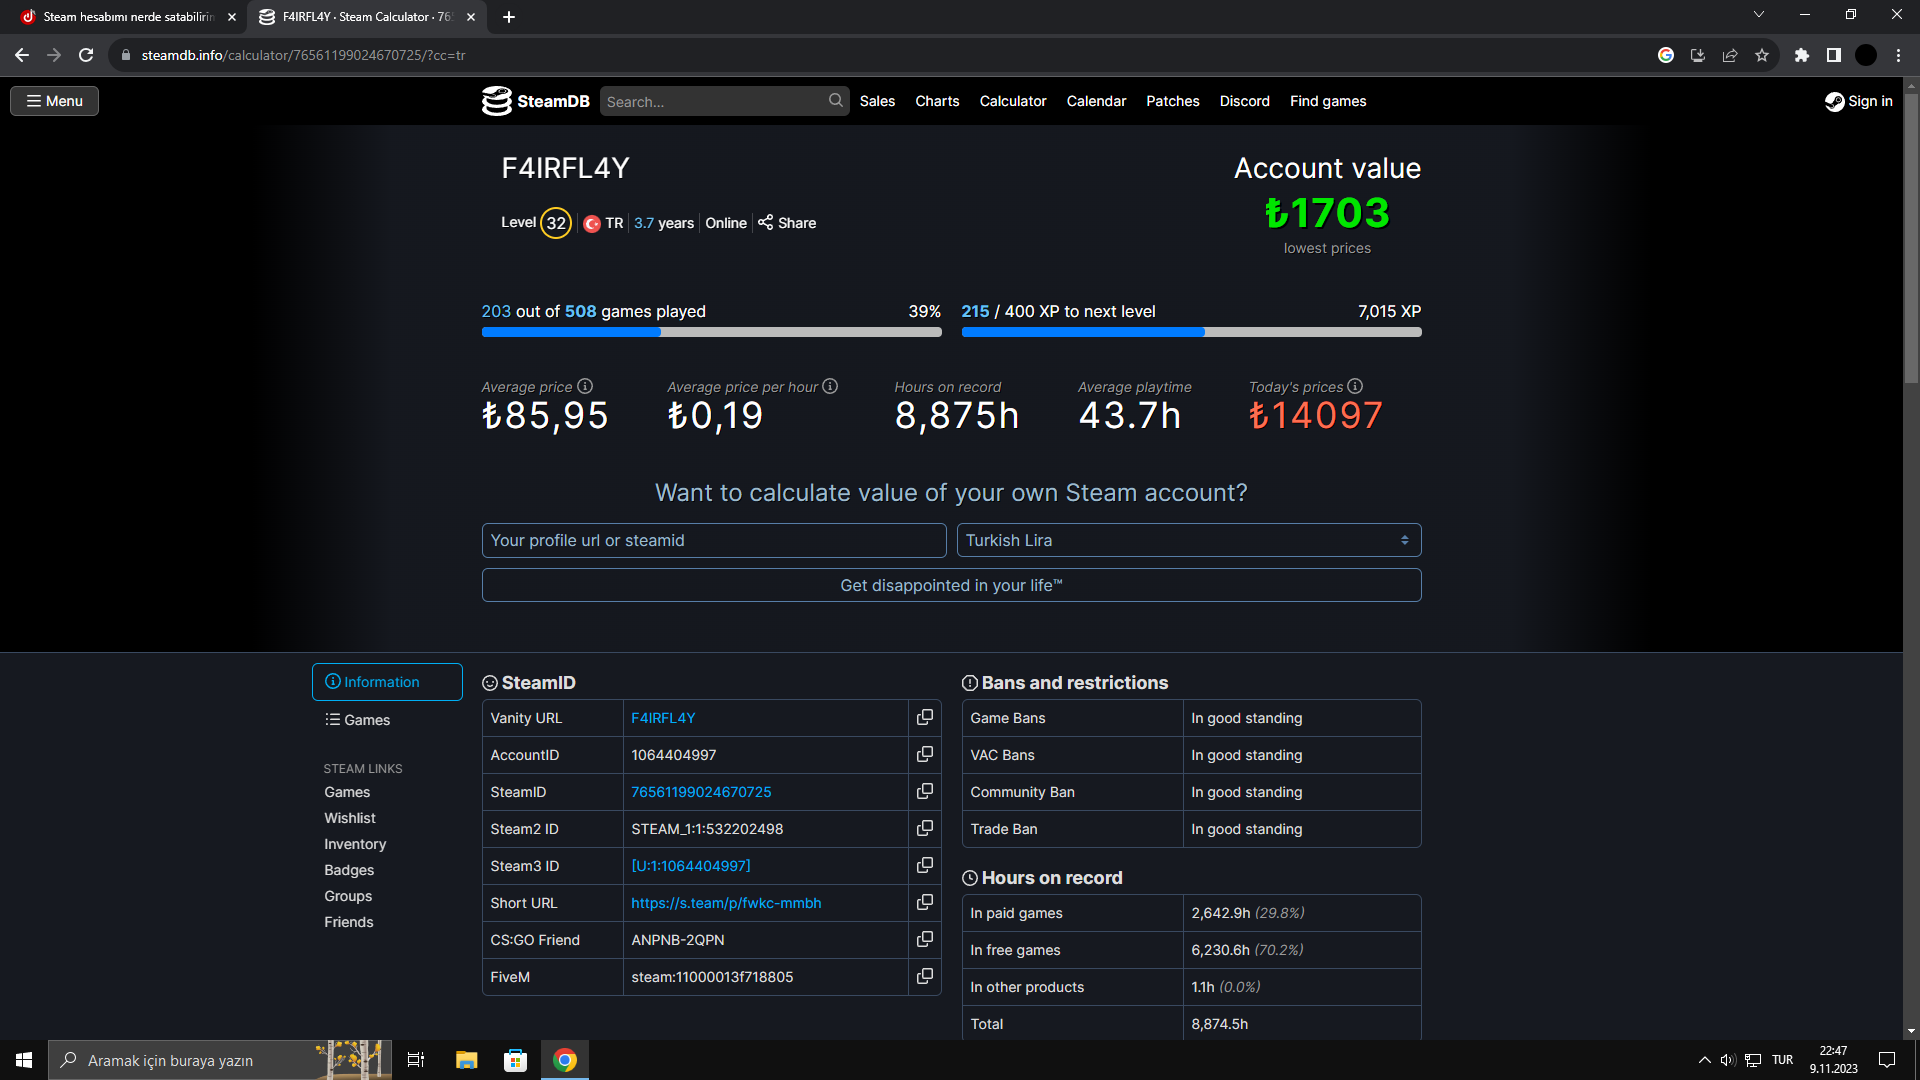This screenshot has width=1920, height=1080.
Task: Click Get disappointed in your life button
Action: pyautogui.click(x=951, y=585)
